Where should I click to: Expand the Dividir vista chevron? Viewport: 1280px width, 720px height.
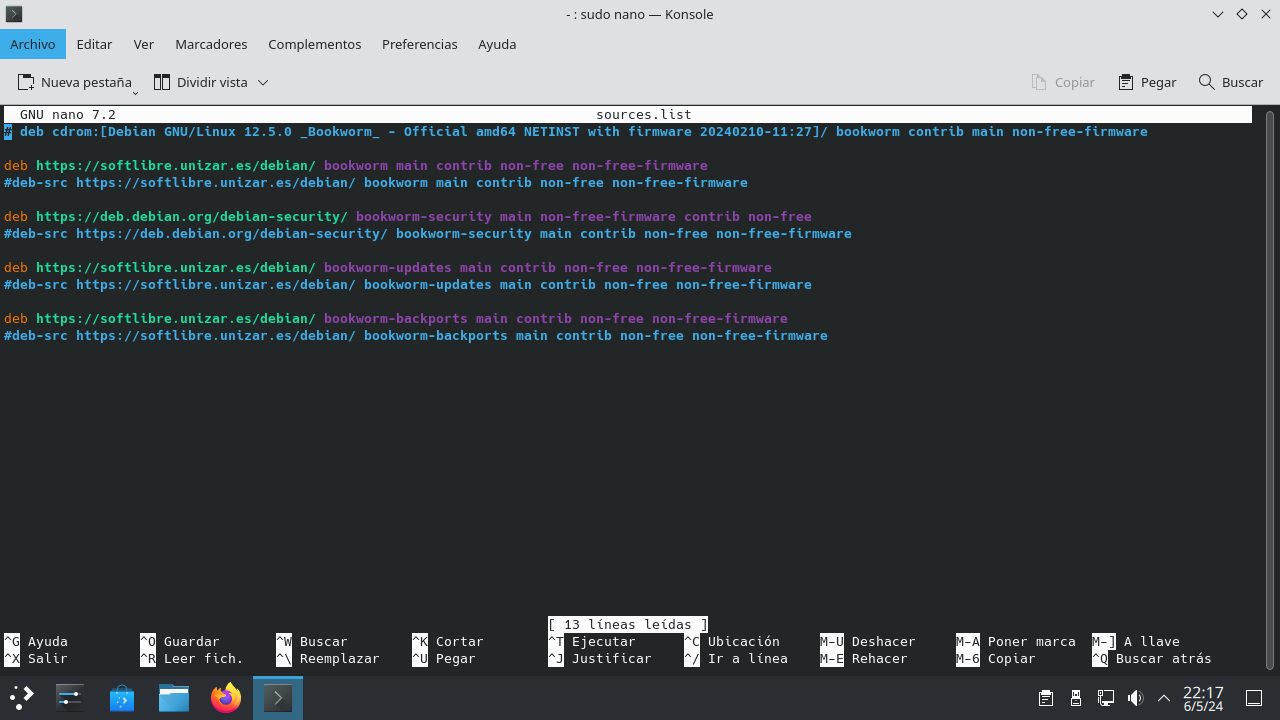point(263,82)
